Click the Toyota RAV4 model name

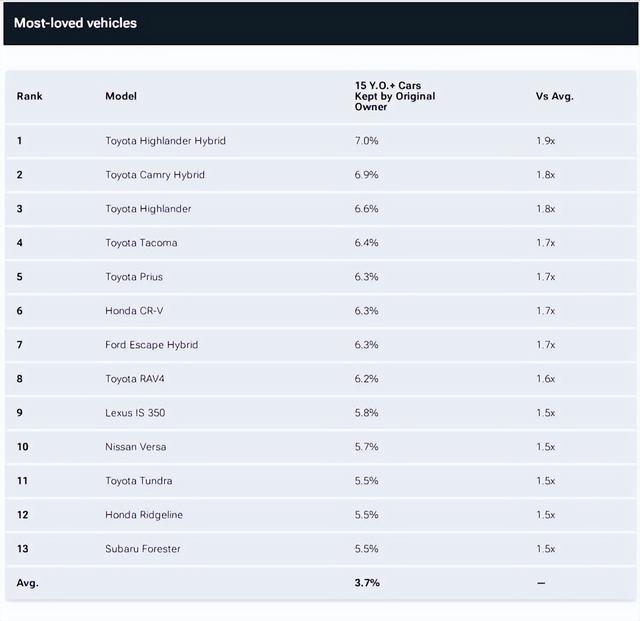pos(136,379)
